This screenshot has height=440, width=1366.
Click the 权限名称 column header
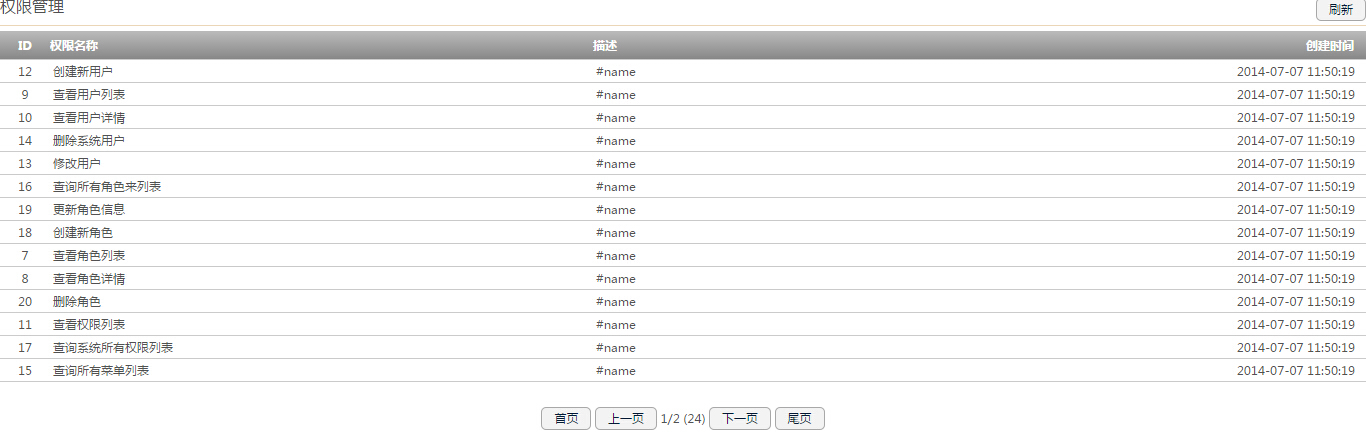74,46
